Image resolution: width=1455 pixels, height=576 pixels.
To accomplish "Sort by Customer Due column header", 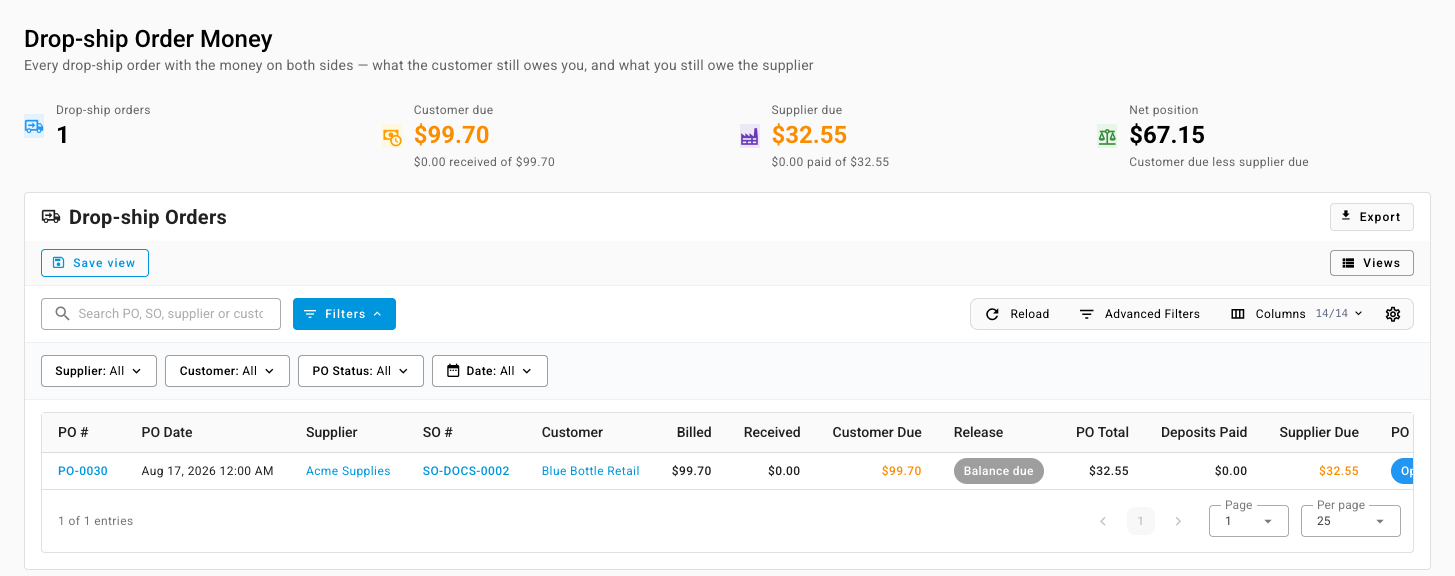I will coord(877,433).
